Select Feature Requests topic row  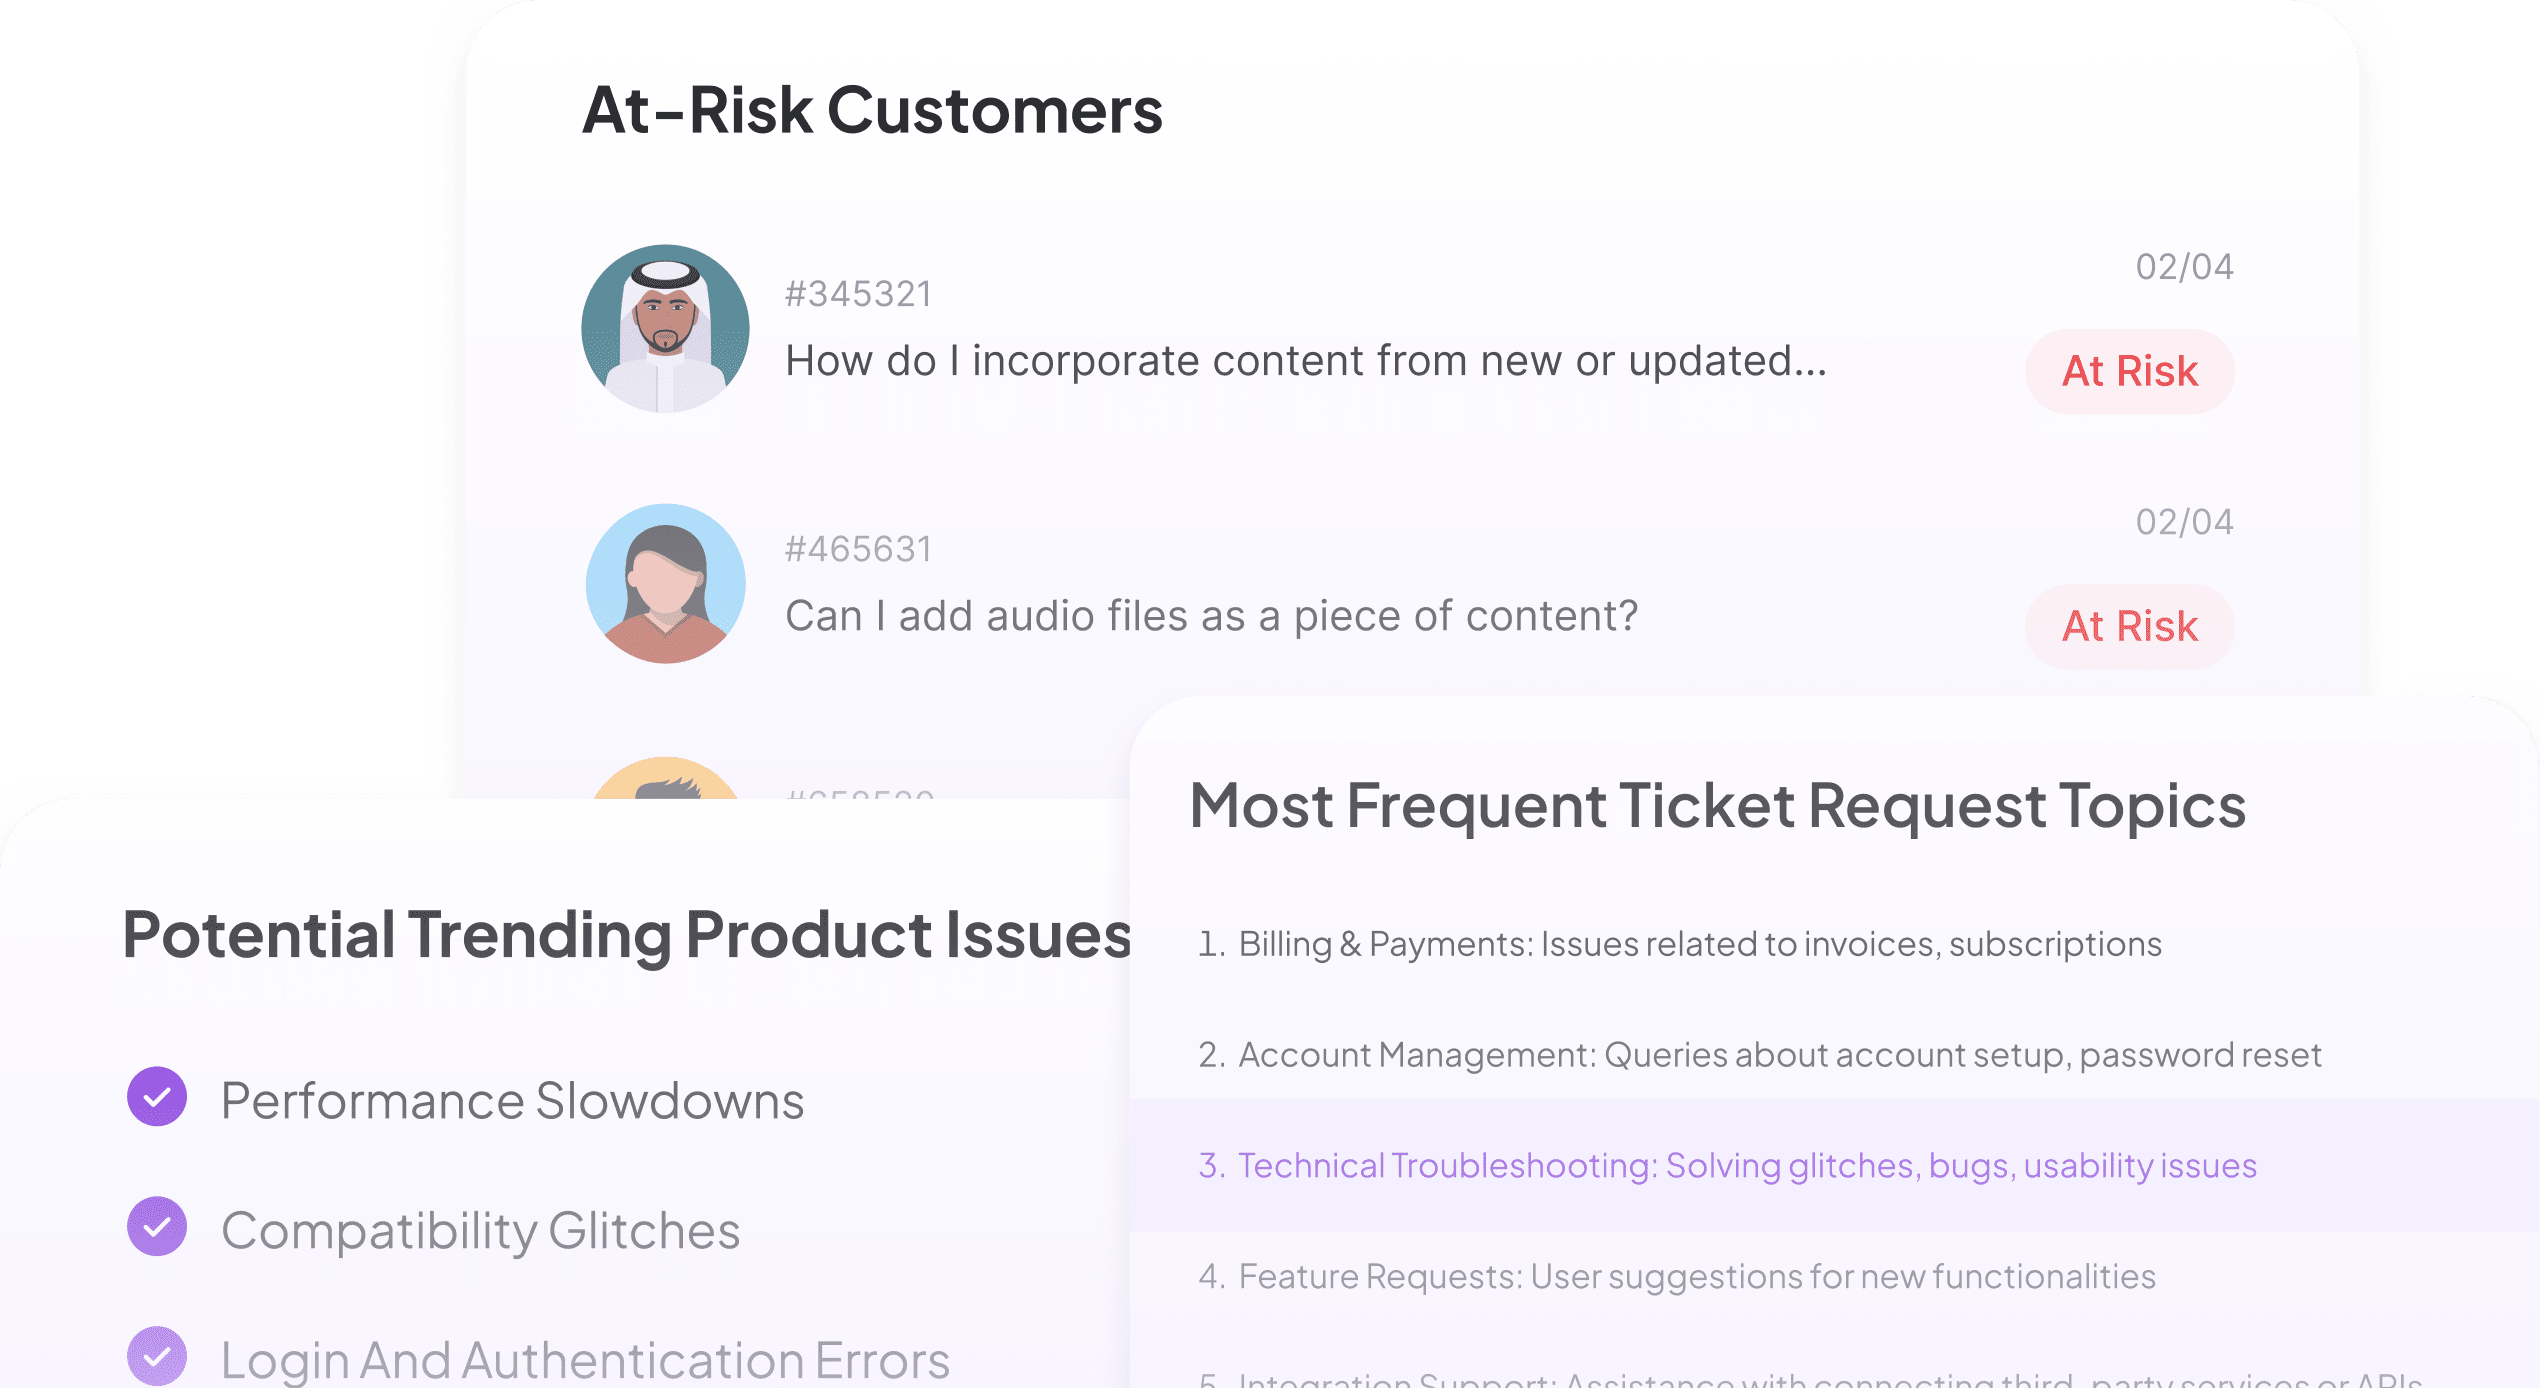tap(1677, 1277)
